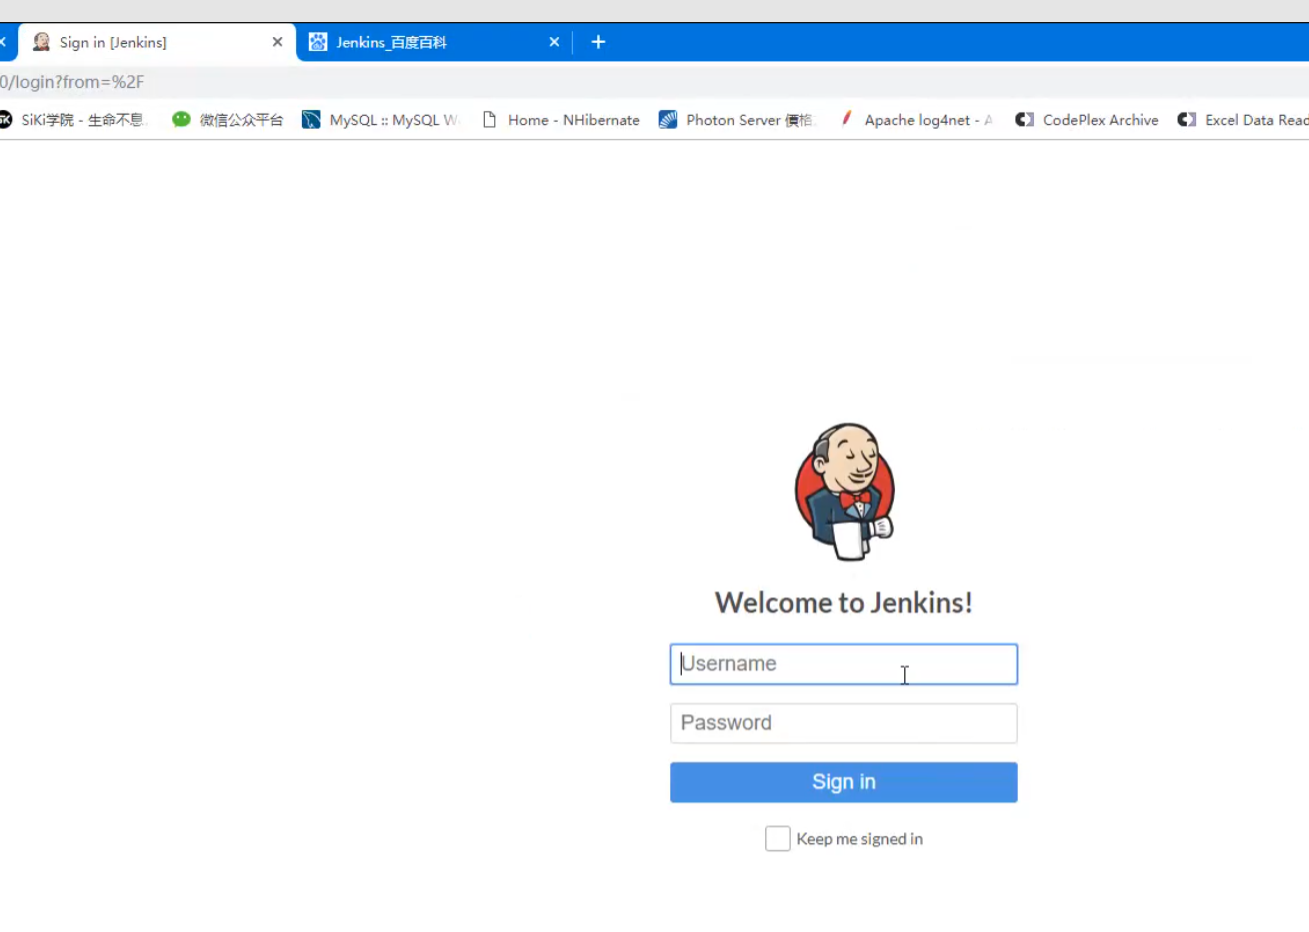Viewport: 1309px width, 932px height.
Task: Focus the Password input field
Action: point(843,723)
